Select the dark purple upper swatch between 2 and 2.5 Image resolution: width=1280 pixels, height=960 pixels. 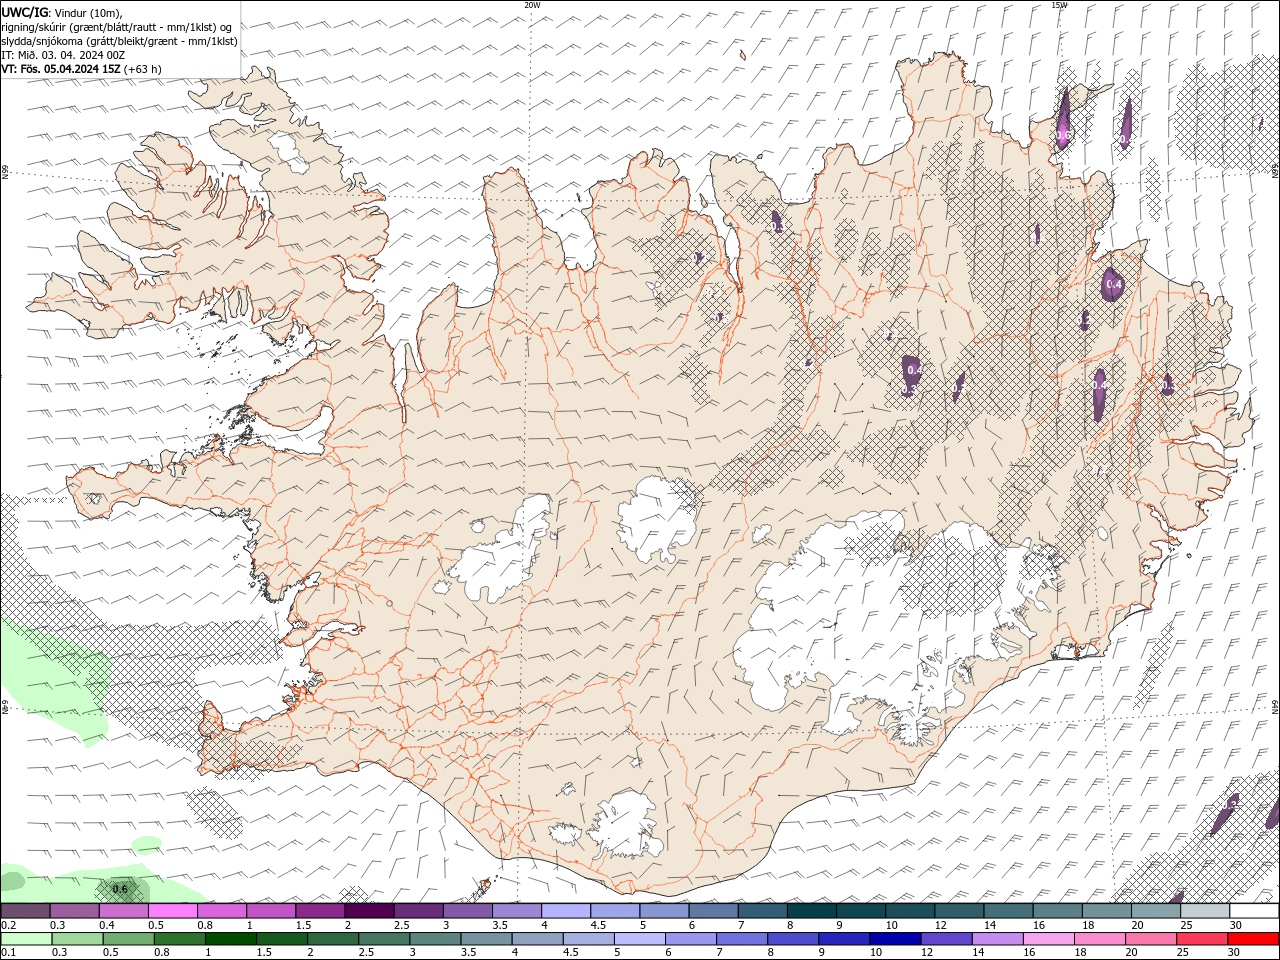point(369,911)
